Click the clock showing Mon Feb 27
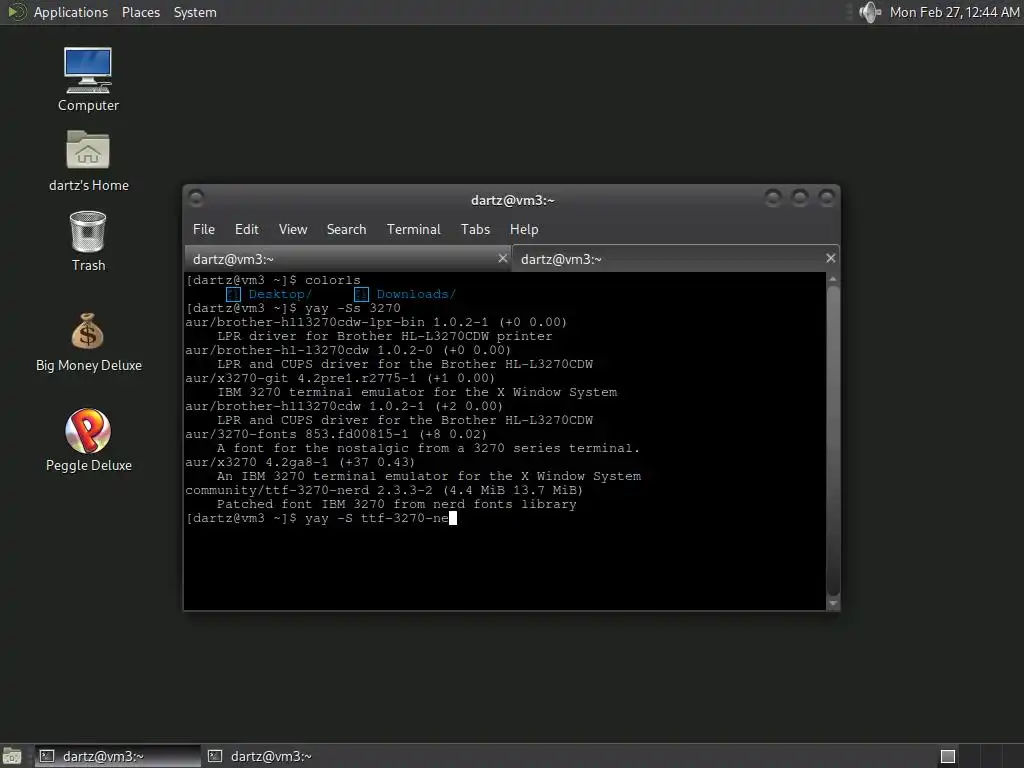Screen dimensions: 1024x768 click(x=954, y=12)
